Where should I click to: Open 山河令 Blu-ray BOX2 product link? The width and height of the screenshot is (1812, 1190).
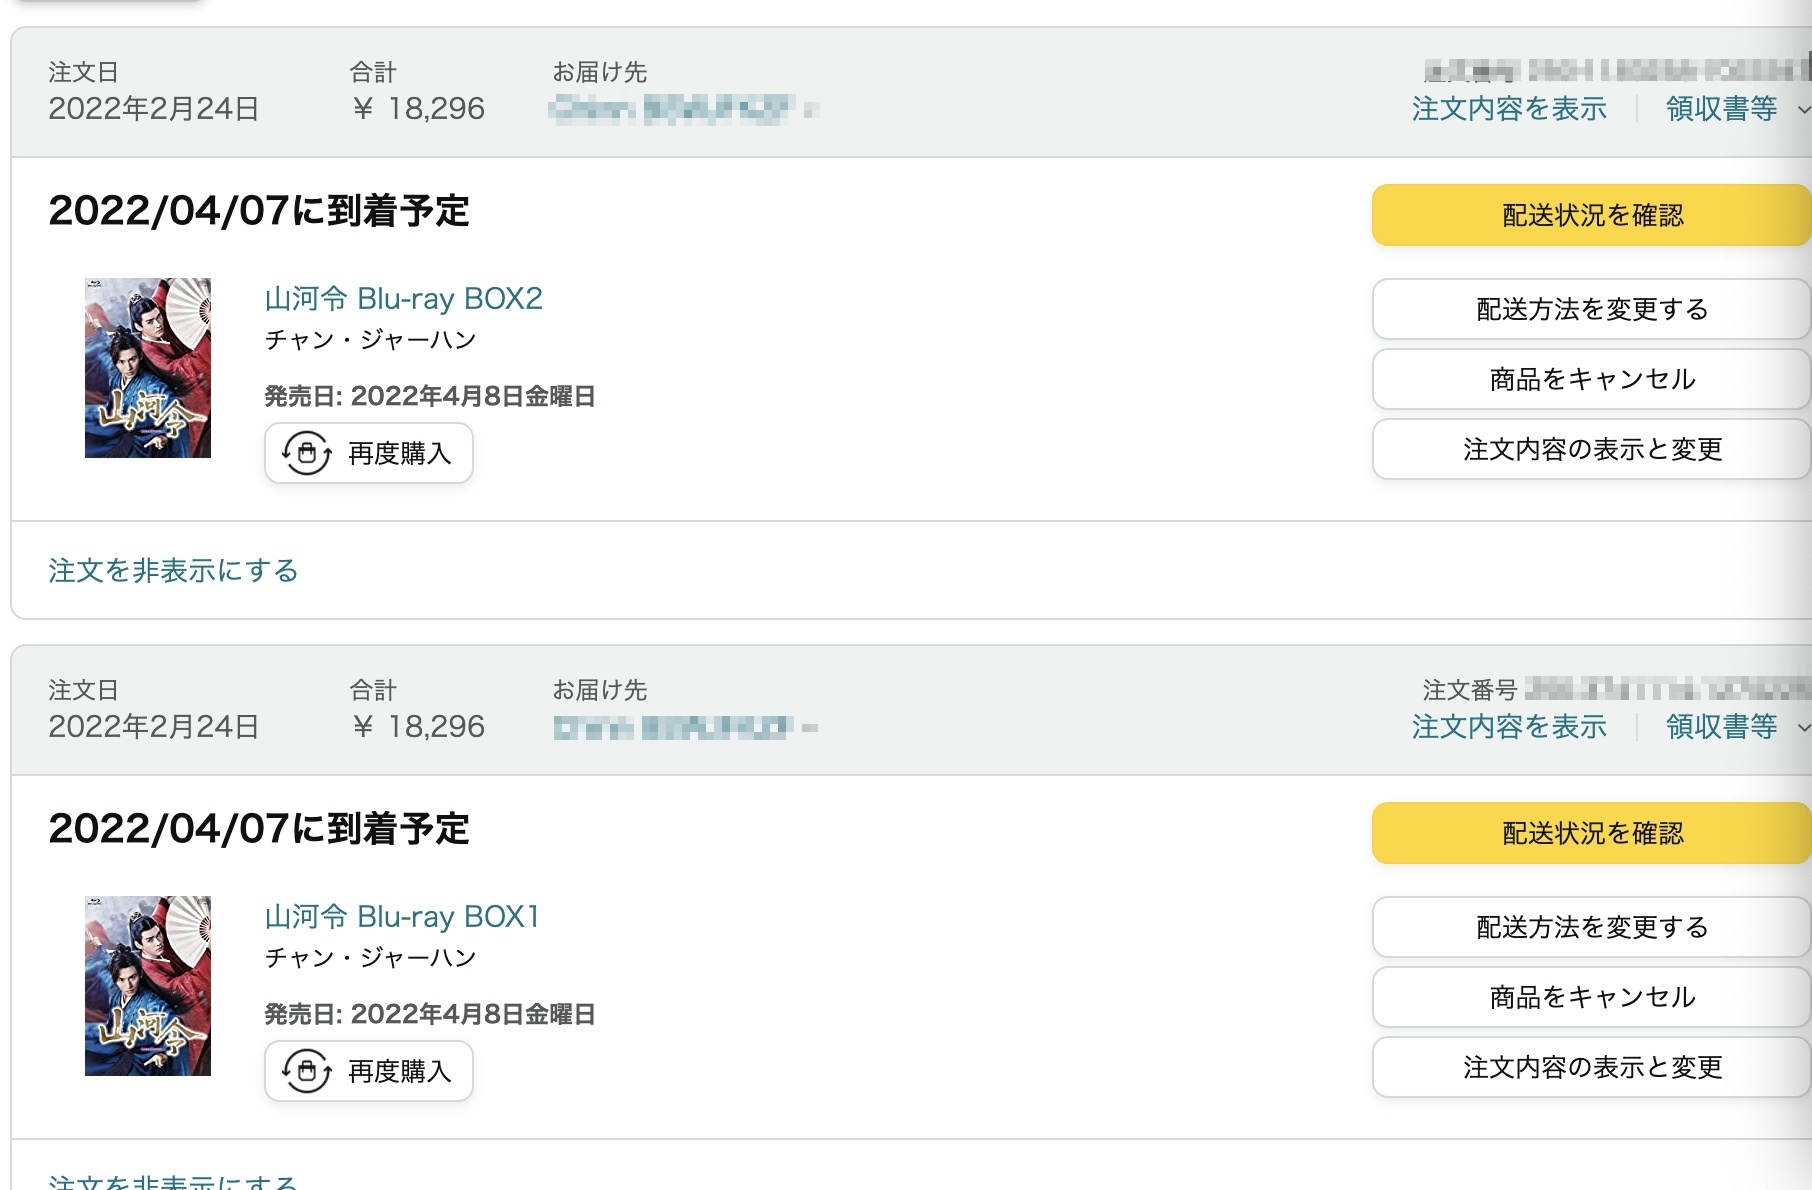[403, 299]
